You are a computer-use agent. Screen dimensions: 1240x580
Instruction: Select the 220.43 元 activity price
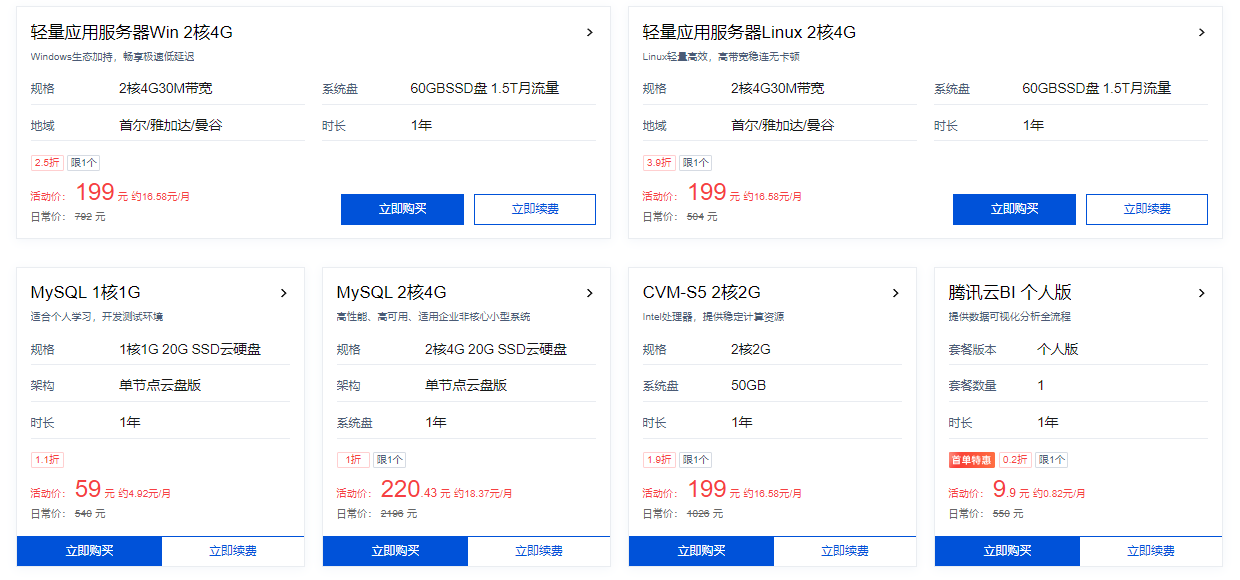point(414,490)
